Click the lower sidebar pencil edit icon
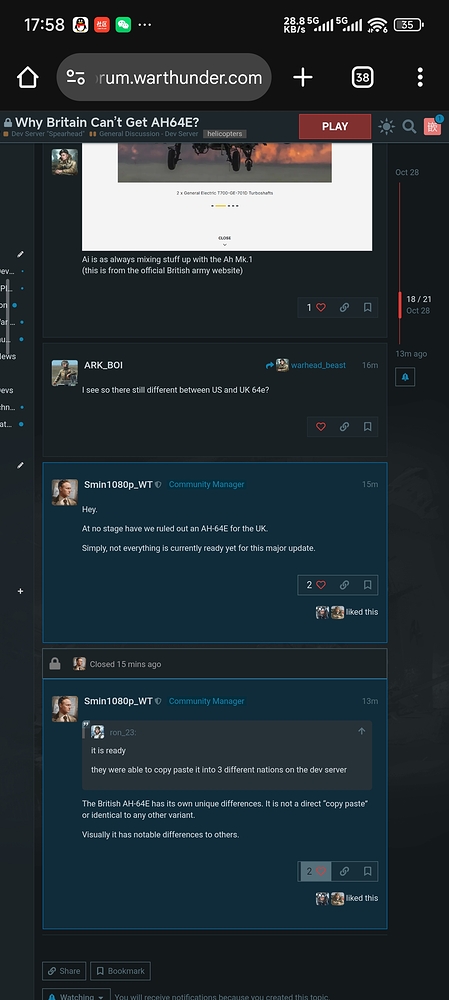The width and height of the screenshot is (449, 1000). click(20, 466)
